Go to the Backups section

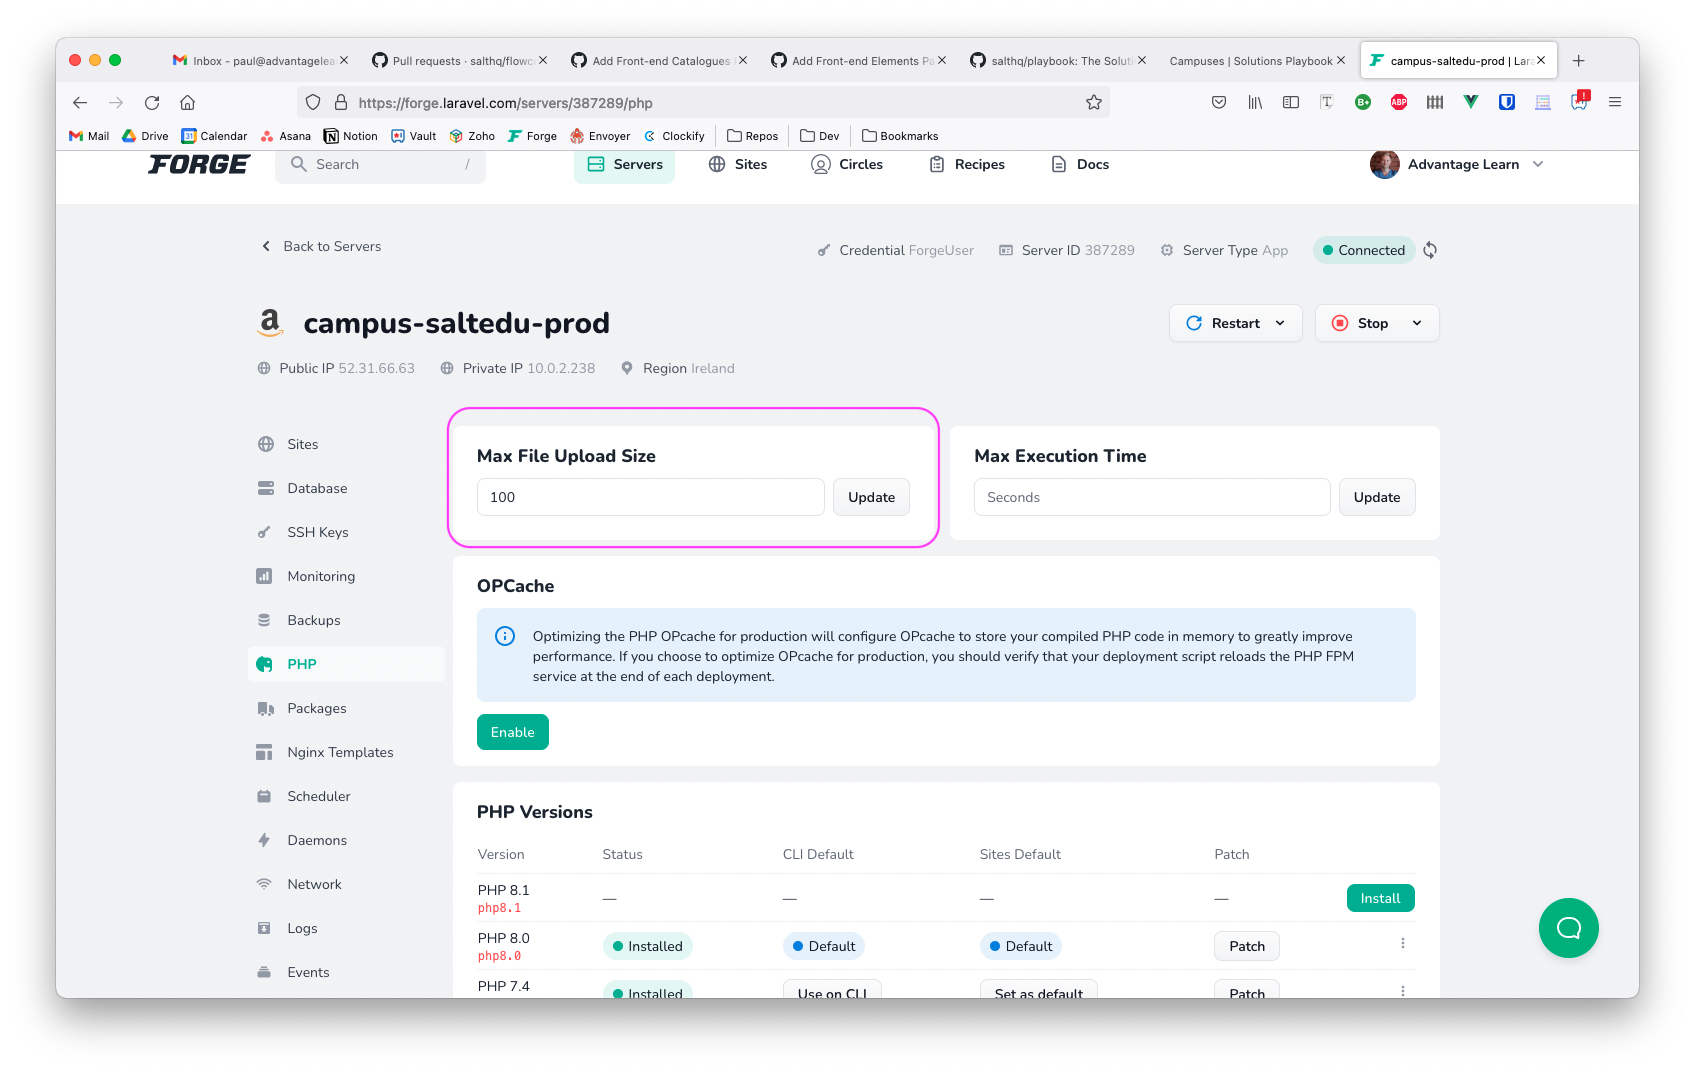pyautogui.click(x=313, y=620)
